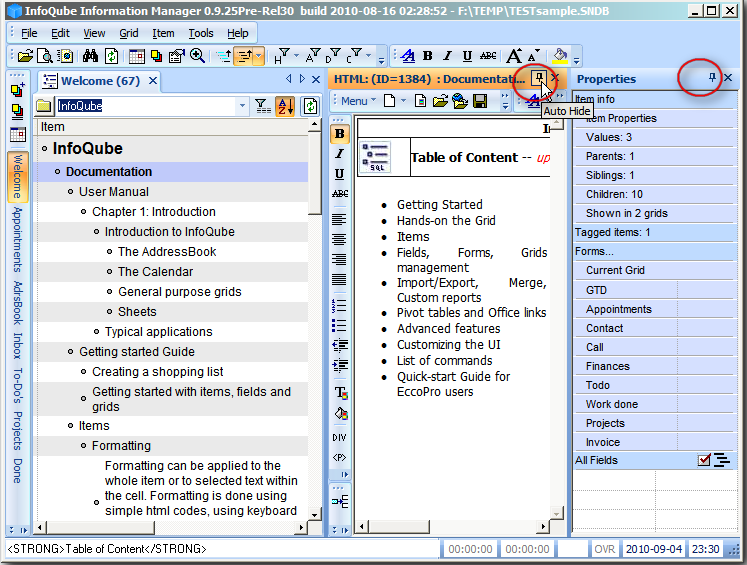
Task: Open the Tools menu
Action: [201, 33]
